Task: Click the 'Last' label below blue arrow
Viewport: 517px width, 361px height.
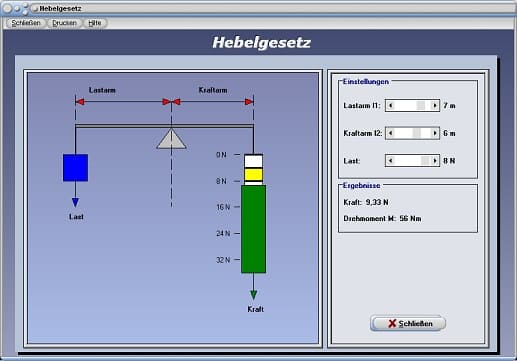Action: pos(76,217)
